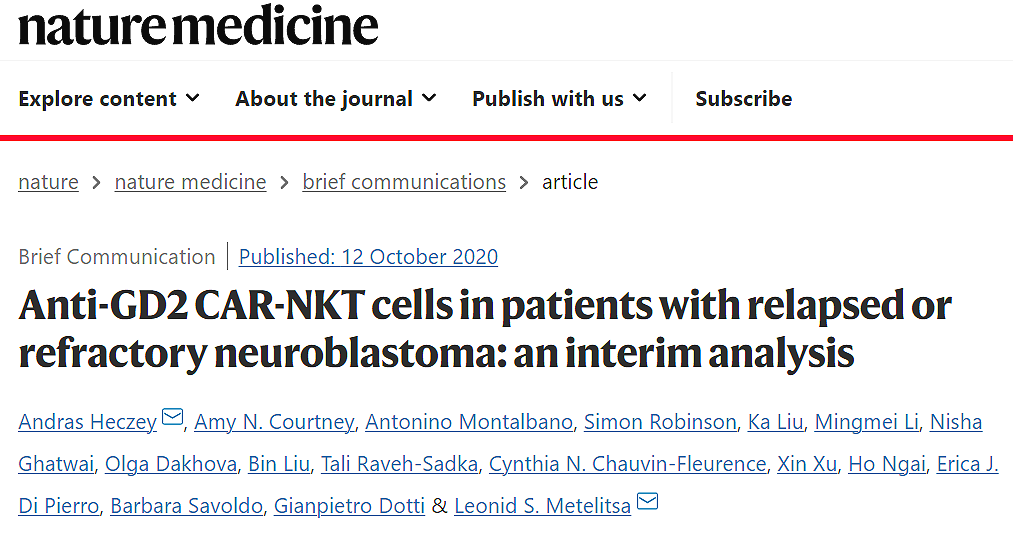Open author Simon Robinson's details
Screen dimensions: 1013x538
tap(660, 422)
